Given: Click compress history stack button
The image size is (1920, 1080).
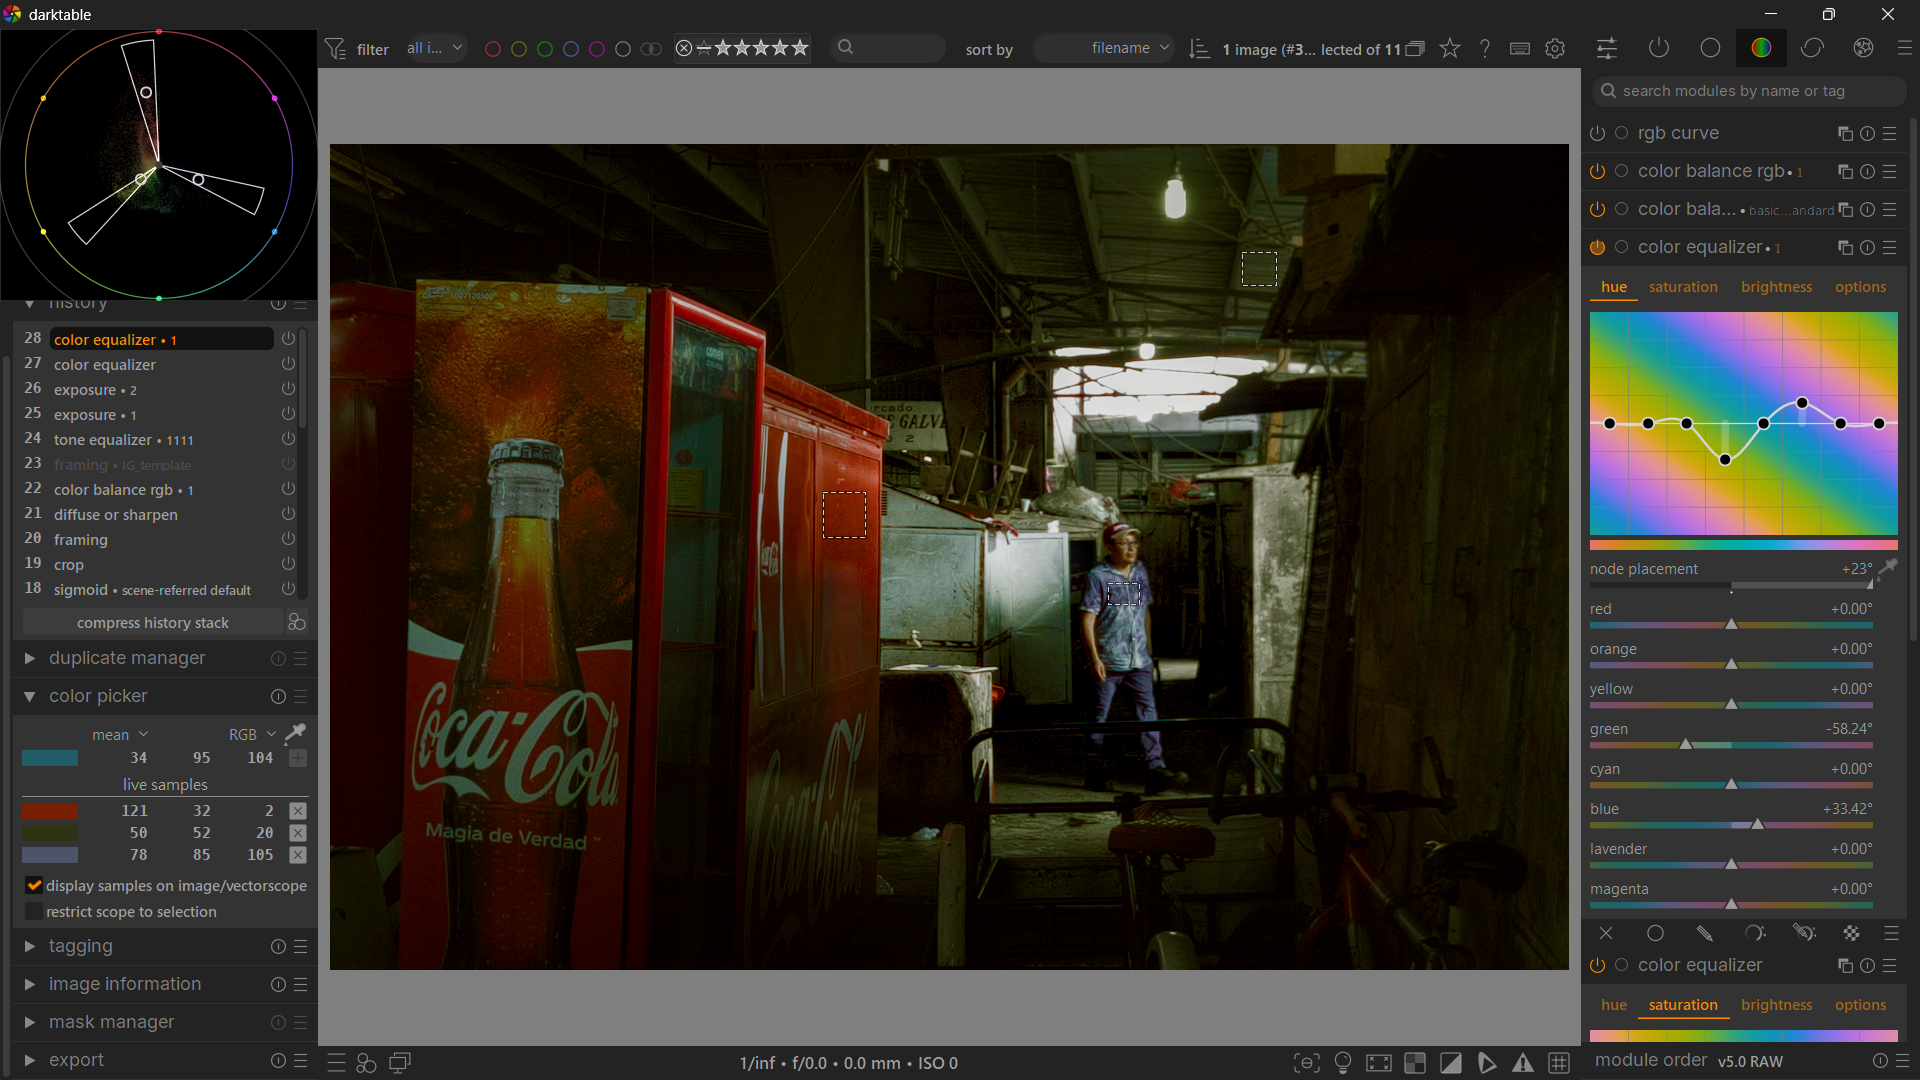Looking at the screenshot, I should point(153,622).
